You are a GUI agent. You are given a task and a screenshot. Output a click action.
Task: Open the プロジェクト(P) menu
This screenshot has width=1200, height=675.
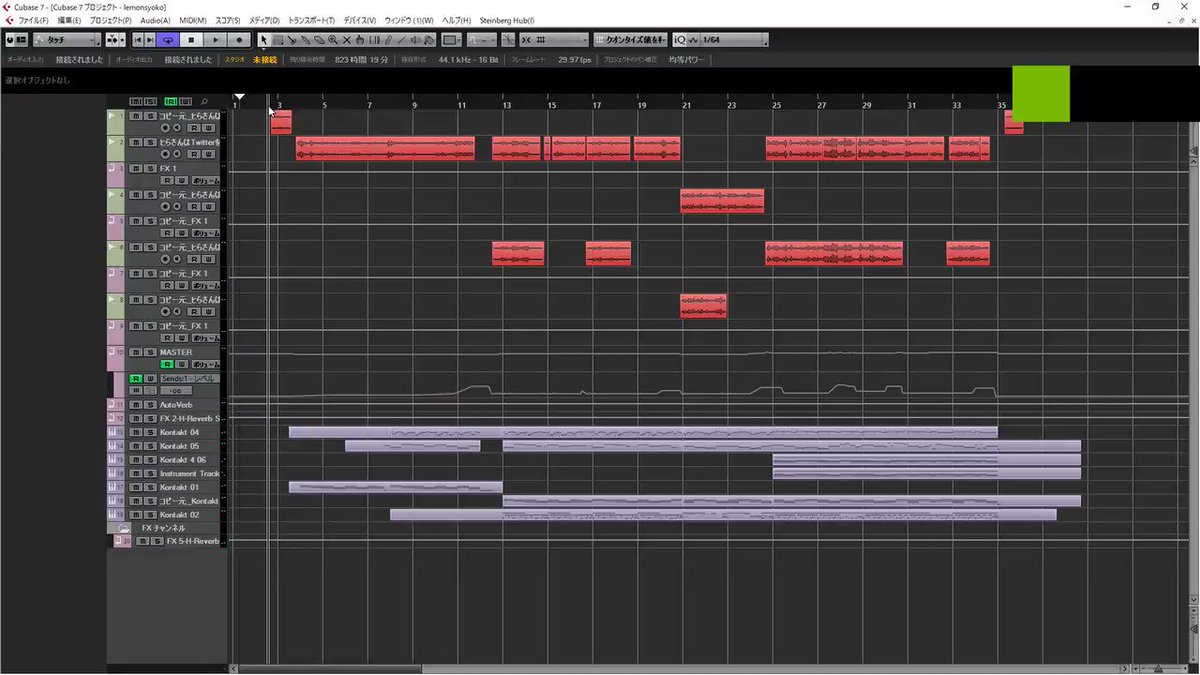point(110,20)
